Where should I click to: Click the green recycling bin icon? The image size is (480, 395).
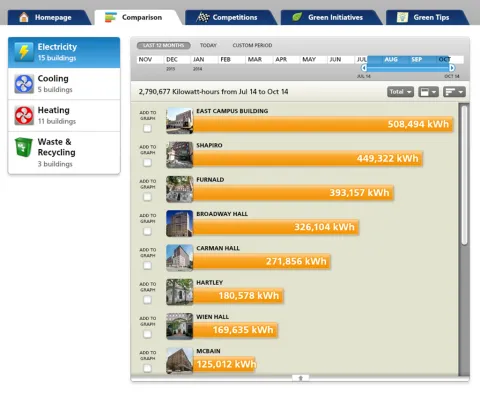[x=24, y=147]
